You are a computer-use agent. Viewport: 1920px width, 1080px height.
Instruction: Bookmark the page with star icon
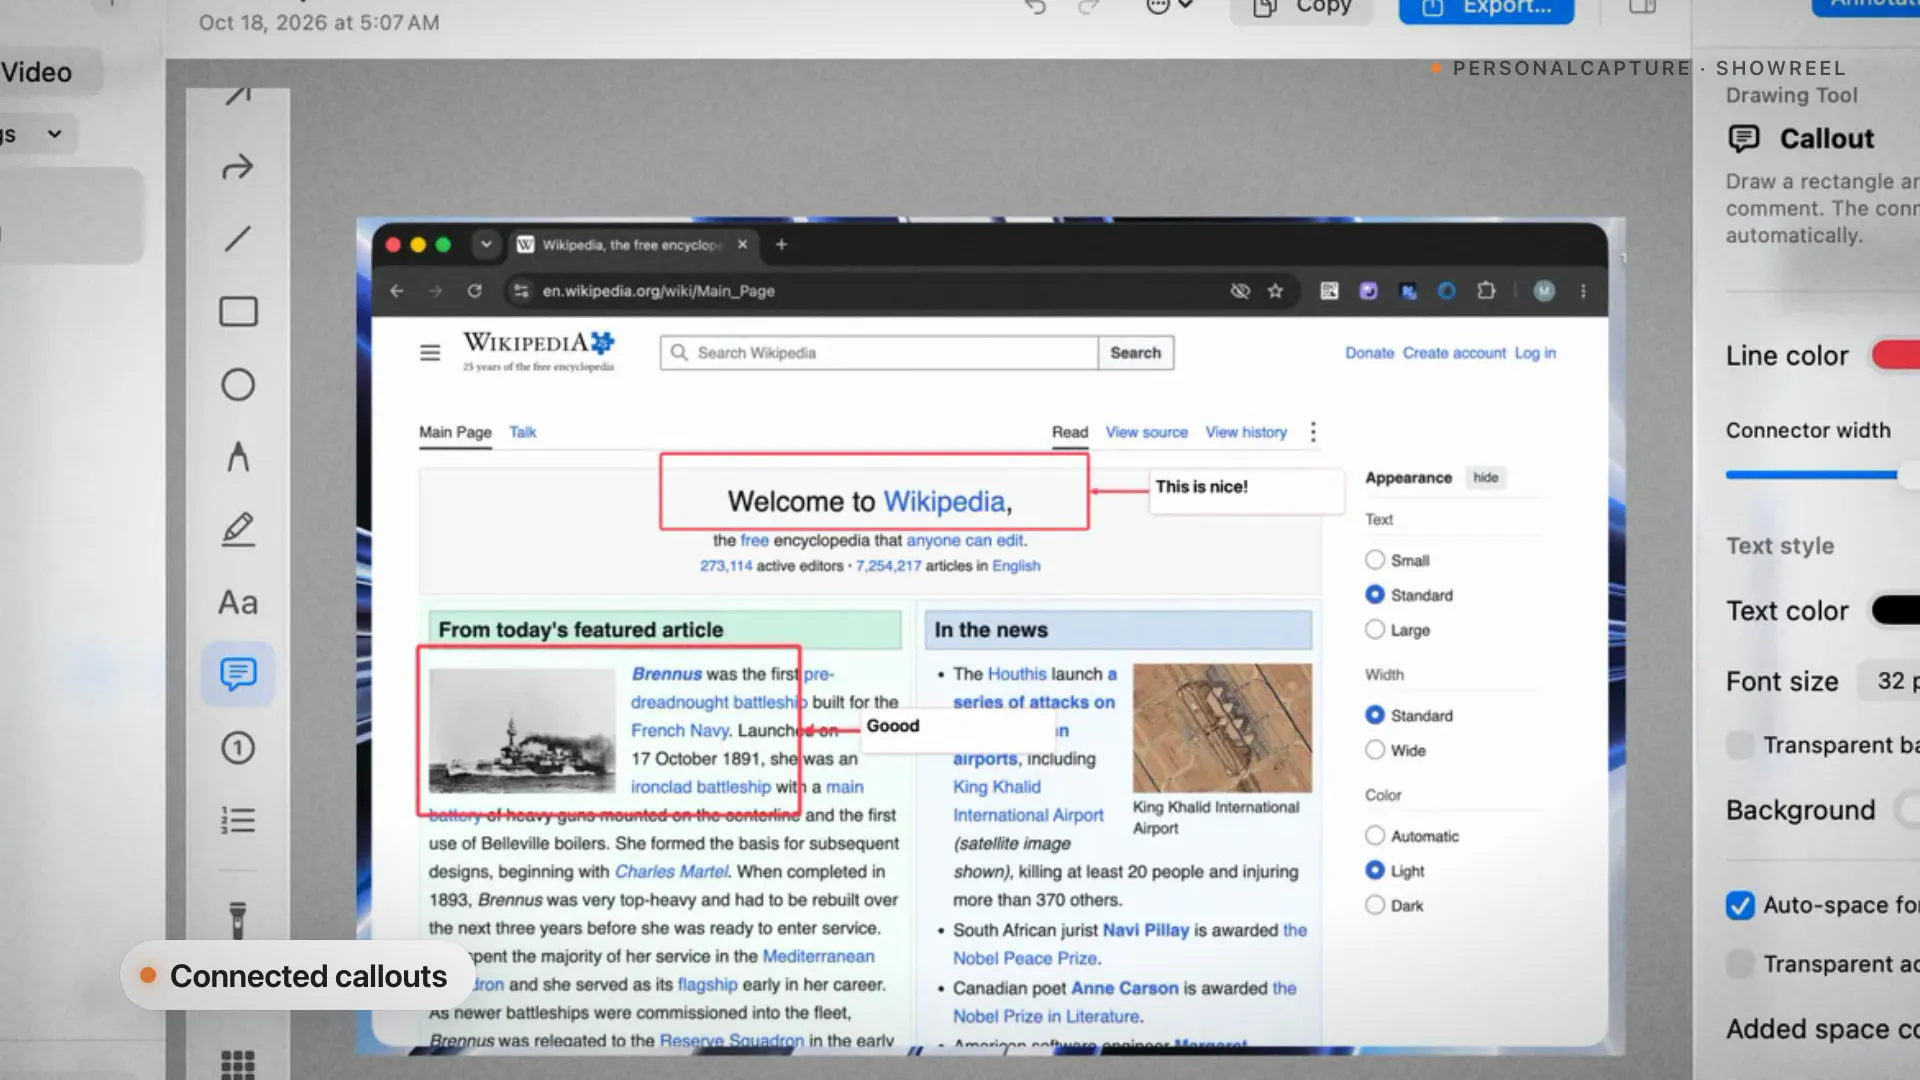click(x=1275, y=291)
